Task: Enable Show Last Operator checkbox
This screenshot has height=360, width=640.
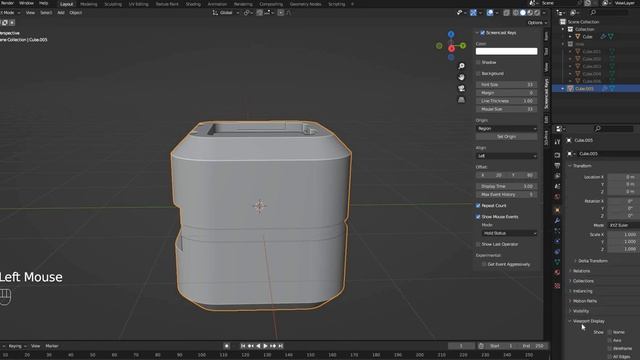Action: pos(478,244)
